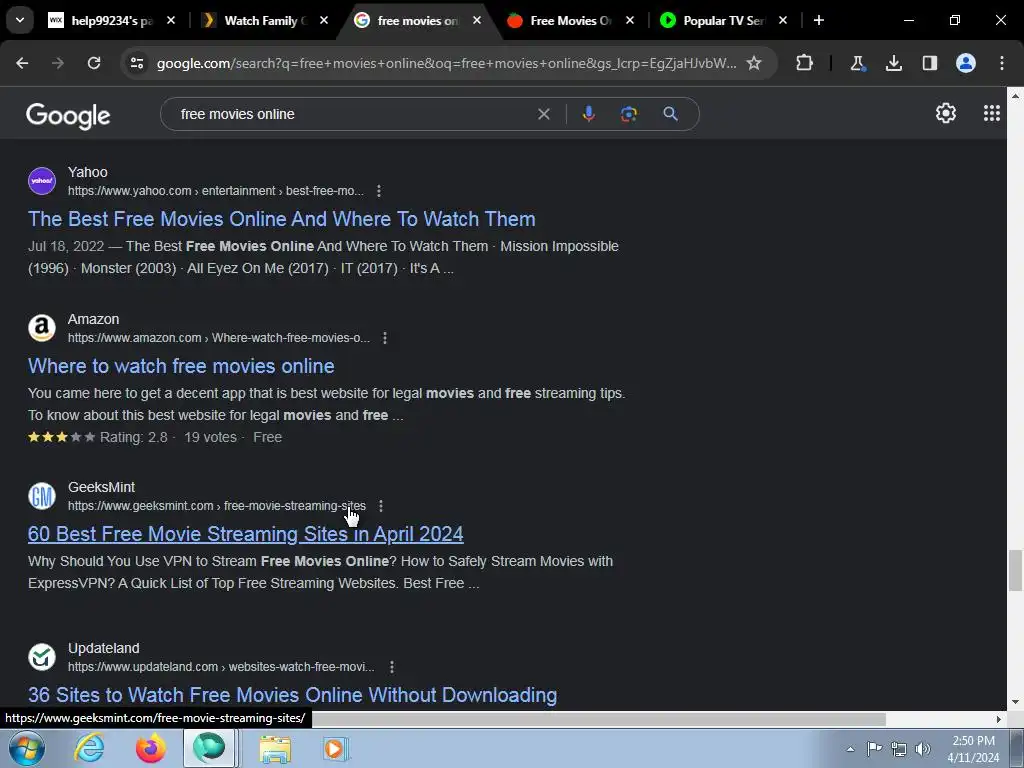The height and width of the screenshot is (768, 1024).
Task: Click the Amazon favicon
Action: (42, 328)
